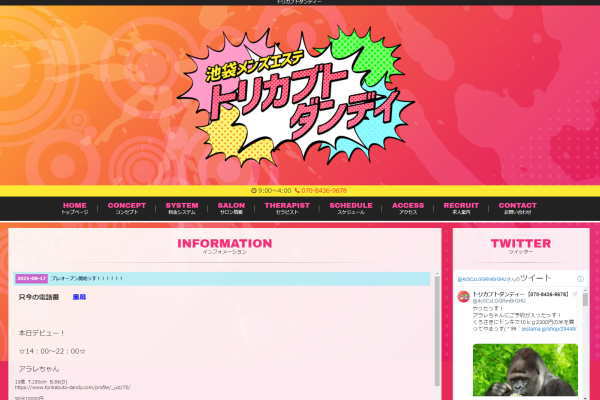View the SCHEDULE page
The height and width of the screenshot is (400, 600).
coord(350,208)
